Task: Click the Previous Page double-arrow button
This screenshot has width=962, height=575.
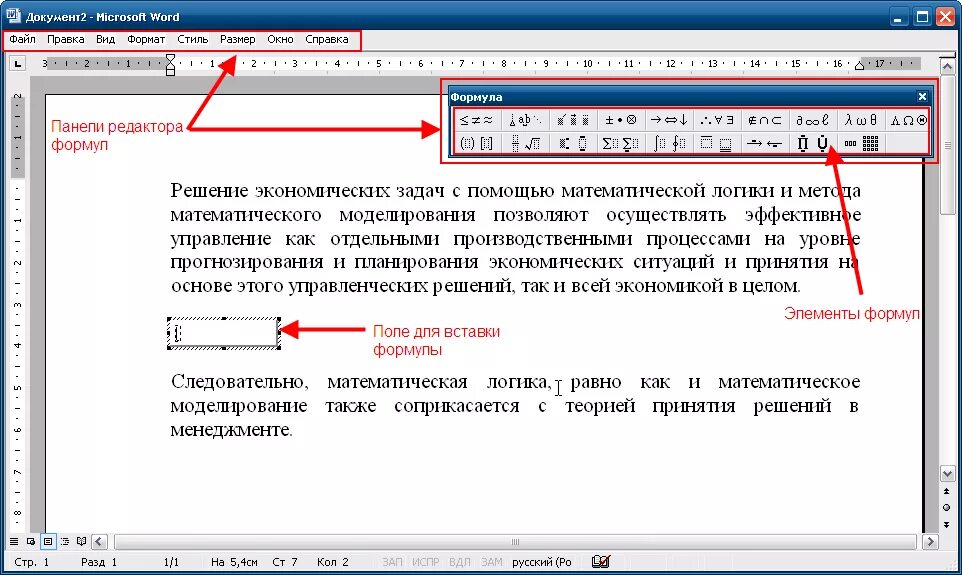Action: (x=947, y=492)
